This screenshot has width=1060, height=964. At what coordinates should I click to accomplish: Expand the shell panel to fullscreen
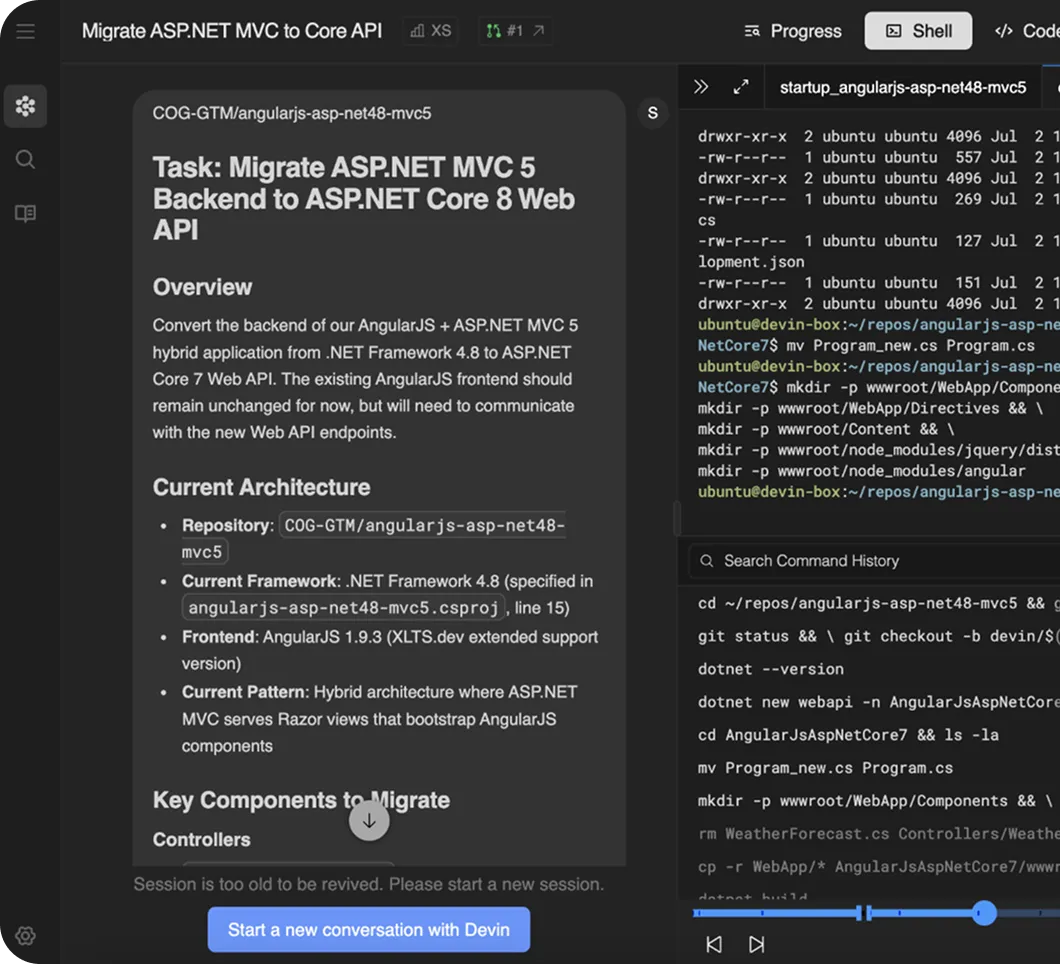[741, 87]
